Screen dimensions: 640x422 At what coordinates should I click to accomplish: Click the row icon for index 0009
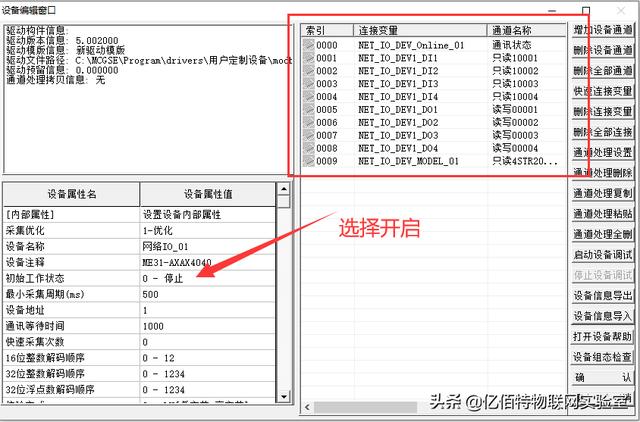pos(309,161)
